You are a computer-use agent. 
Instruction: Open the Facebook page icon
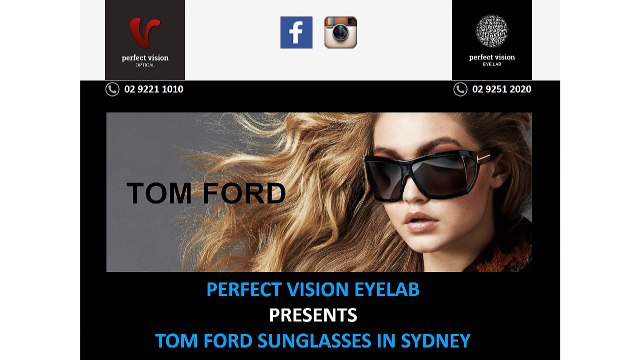click(x=296, y=32)
